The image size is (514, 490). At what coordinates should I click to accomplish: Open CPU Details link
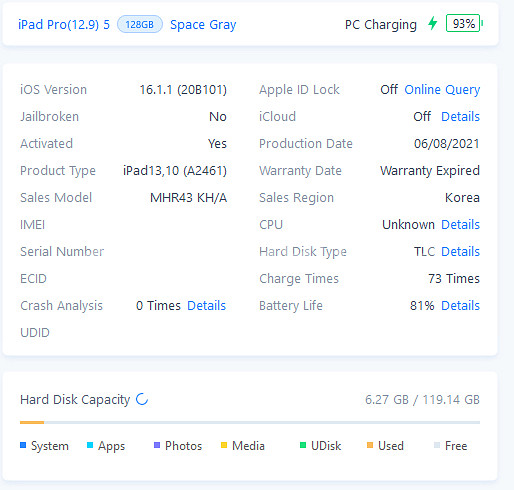pyautogui.click(x=460, y=225)
